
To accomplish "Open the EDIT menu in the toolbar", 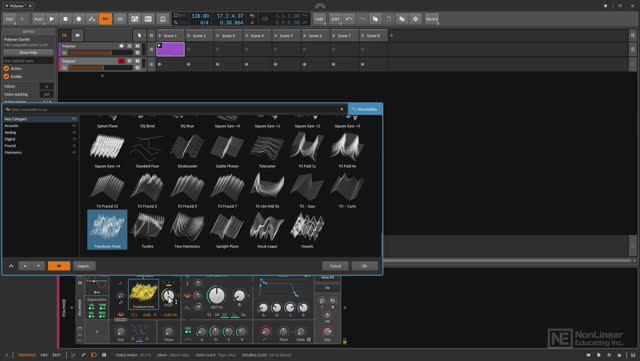I will click(335, 19).
